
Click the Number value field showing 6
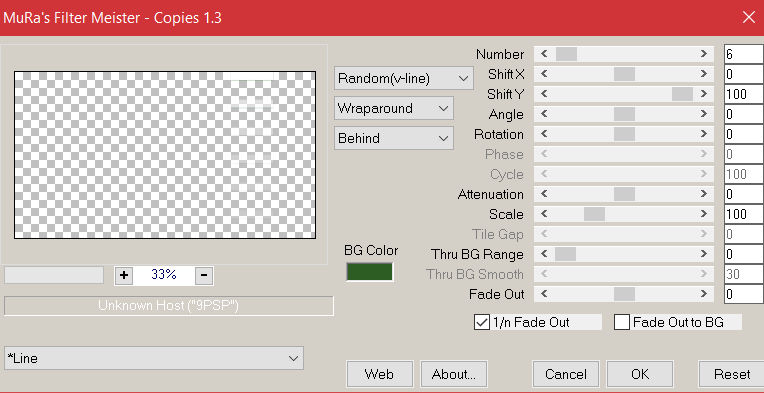click(744, 54)
